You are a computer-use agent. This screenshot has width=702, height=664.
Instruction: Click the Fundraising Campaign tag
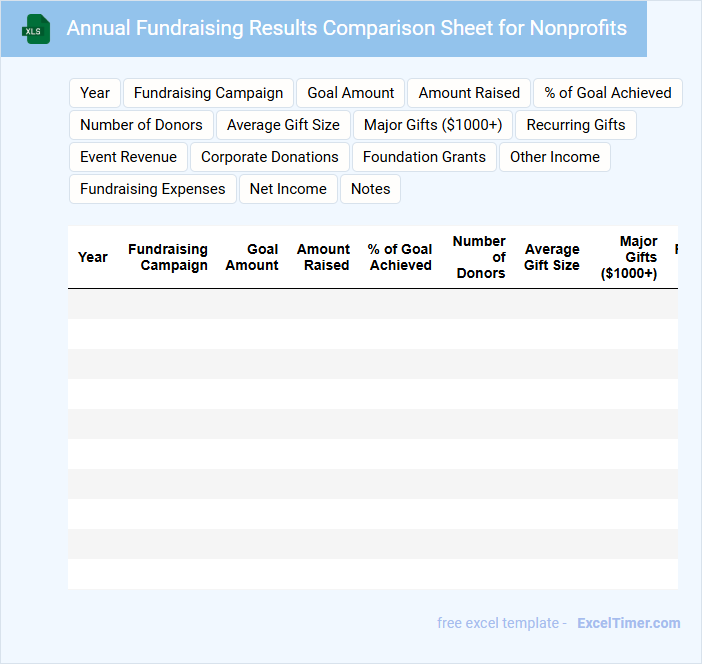coord(208,93)
